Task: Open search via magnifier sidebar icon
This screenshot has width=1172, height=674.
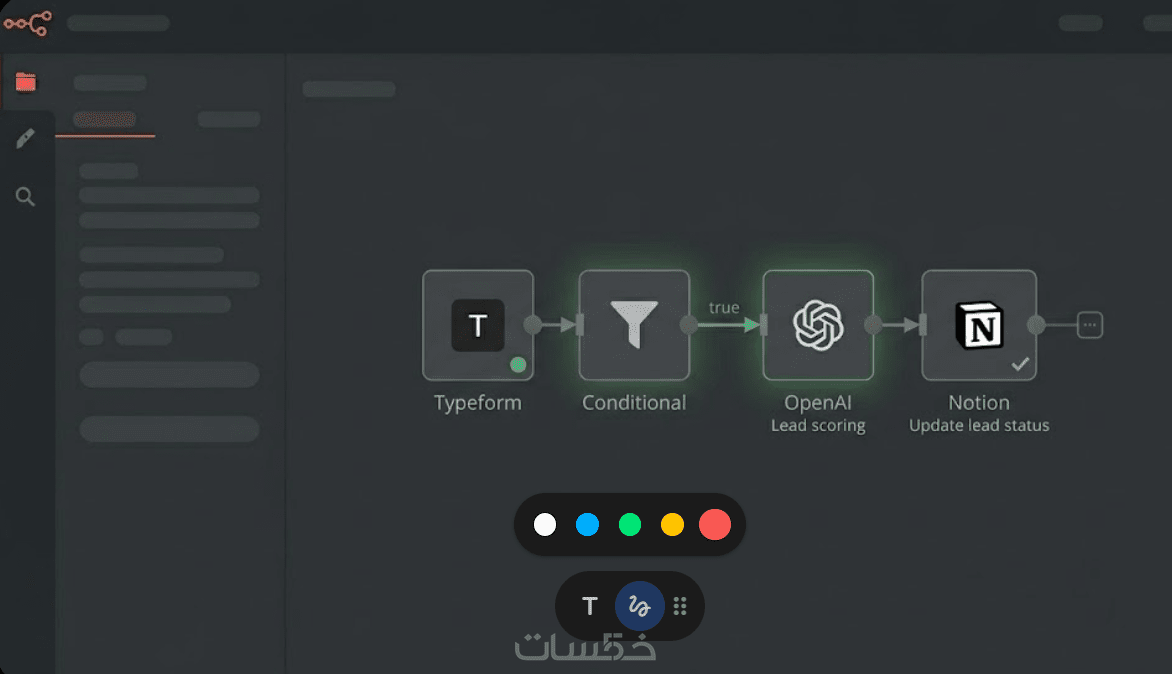Action: 25,197
